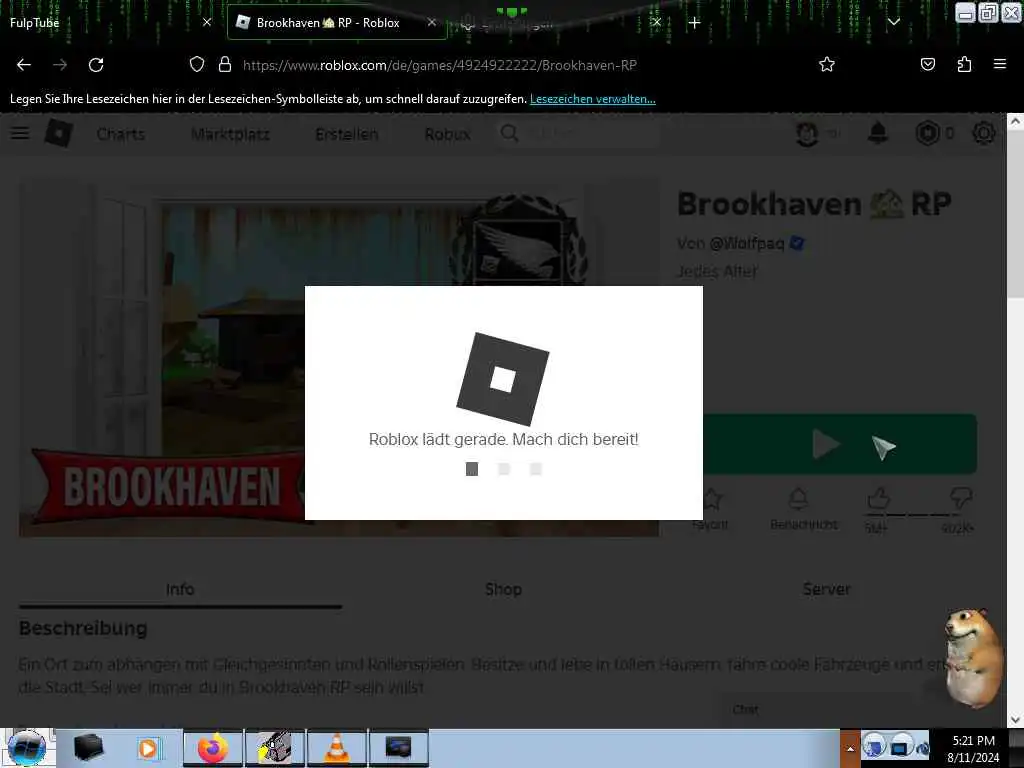Click the page scrollbar down arrow

click(x=1016, y=720)
